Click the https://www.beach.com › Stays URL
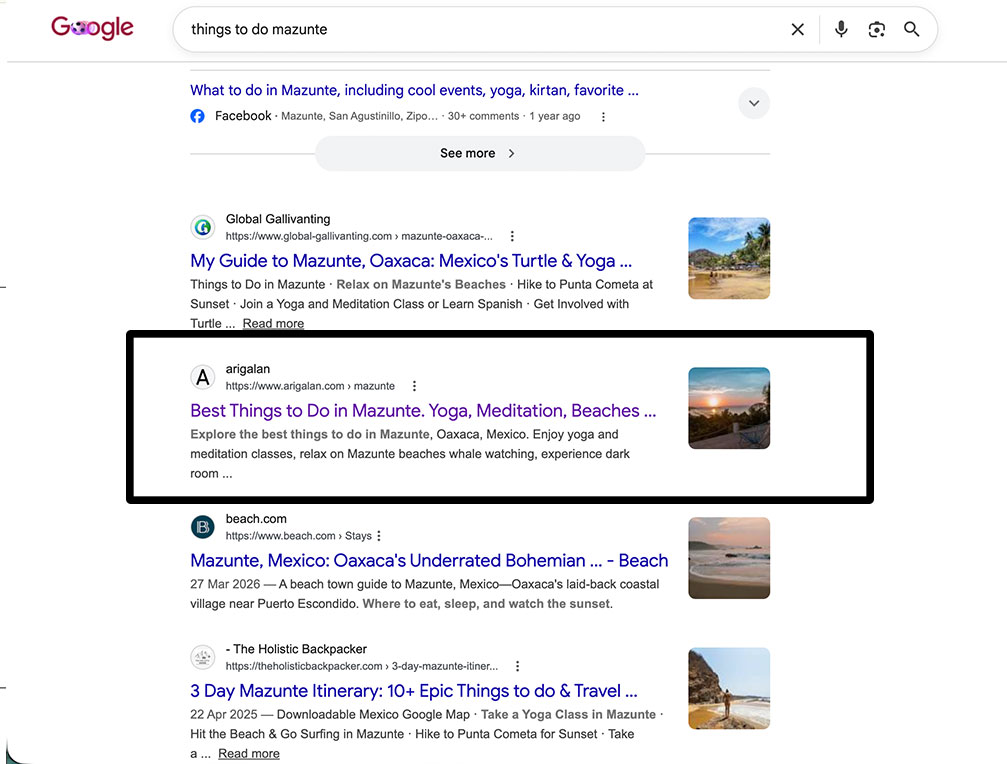This screenshot has width=1007, height=764. 299,536
